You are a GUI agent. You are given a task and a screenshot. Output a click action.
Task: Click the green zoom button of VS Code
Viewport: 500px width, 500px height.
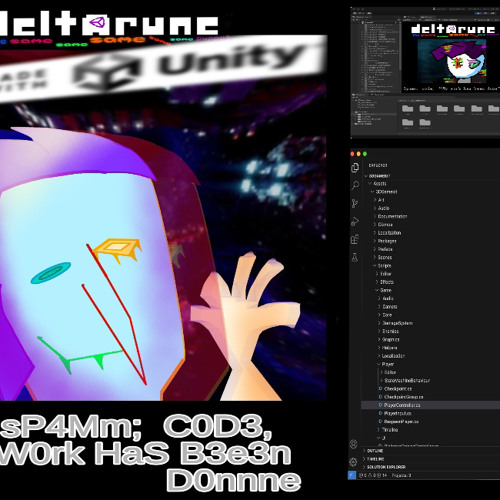365,154
